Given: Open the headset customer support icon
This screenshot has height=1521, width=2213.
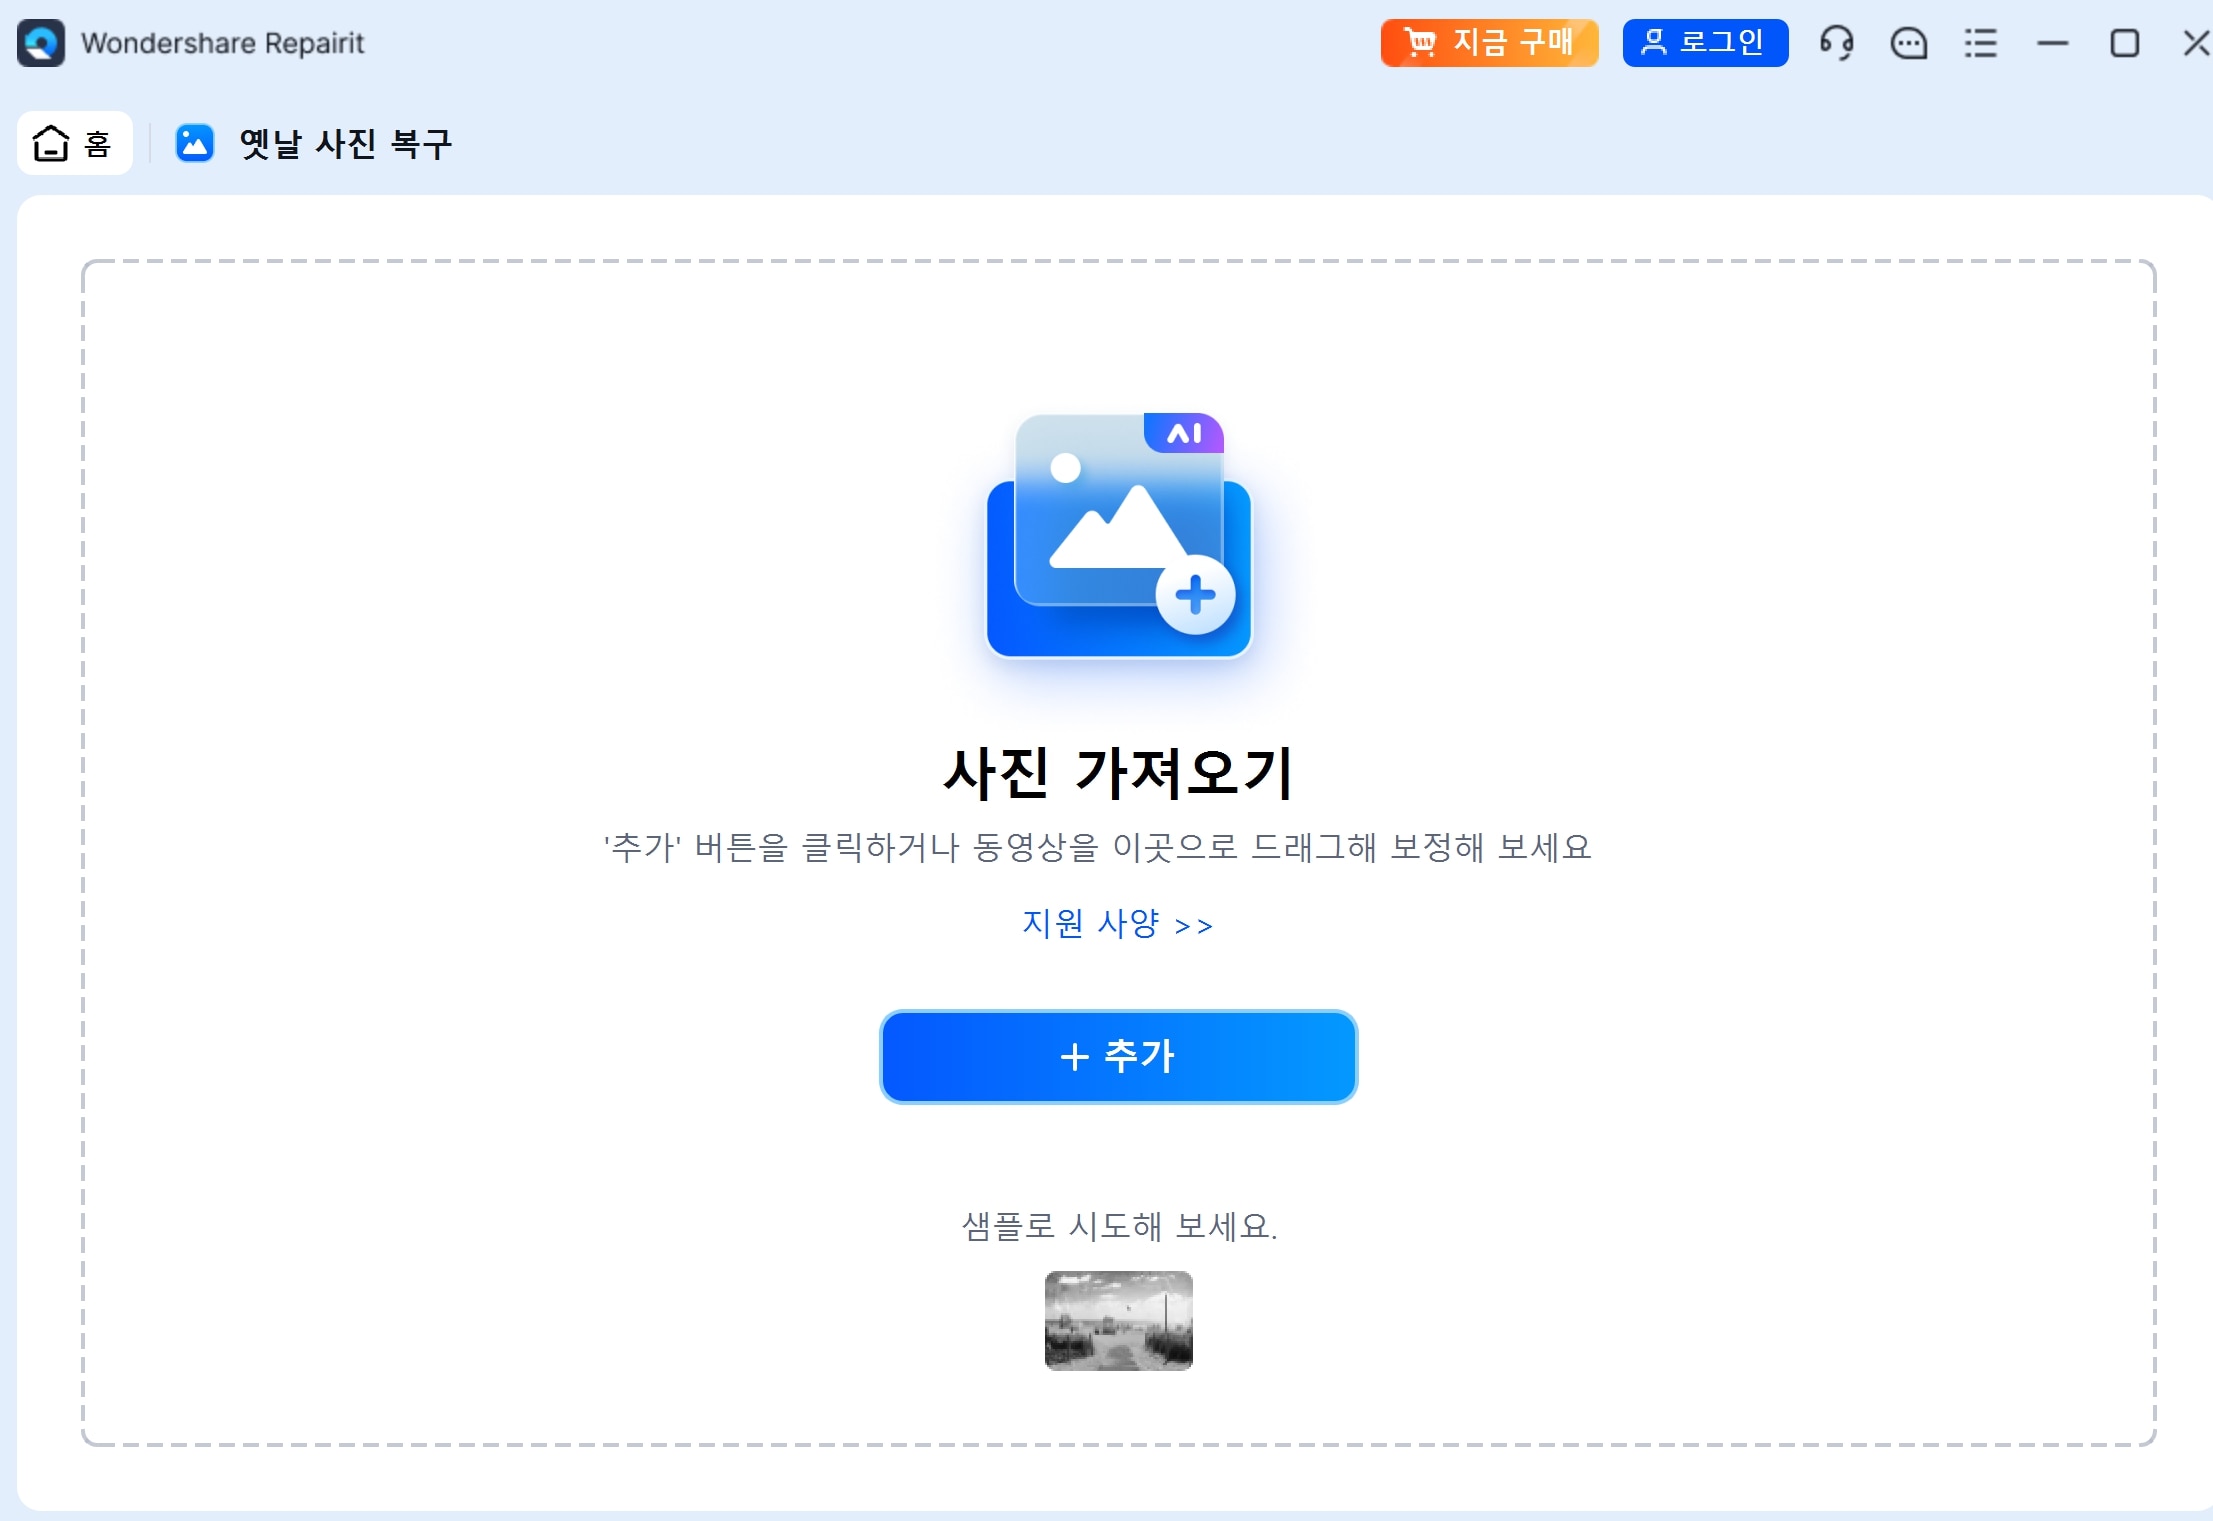Looking at the screenshot, I should (x=1836, y=43).
